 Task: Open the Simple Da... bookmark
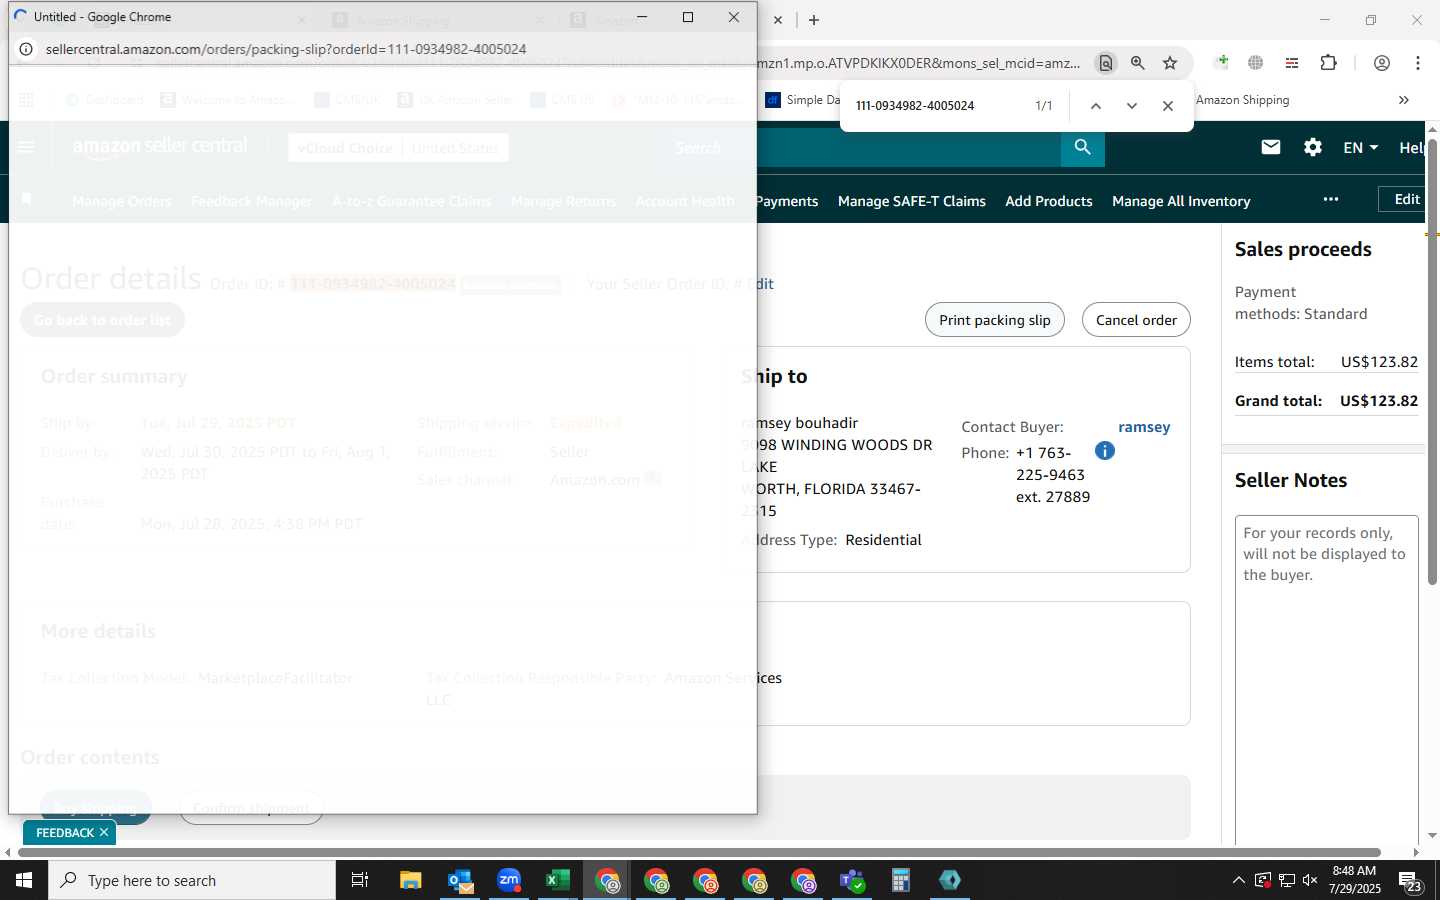[804, 100]
